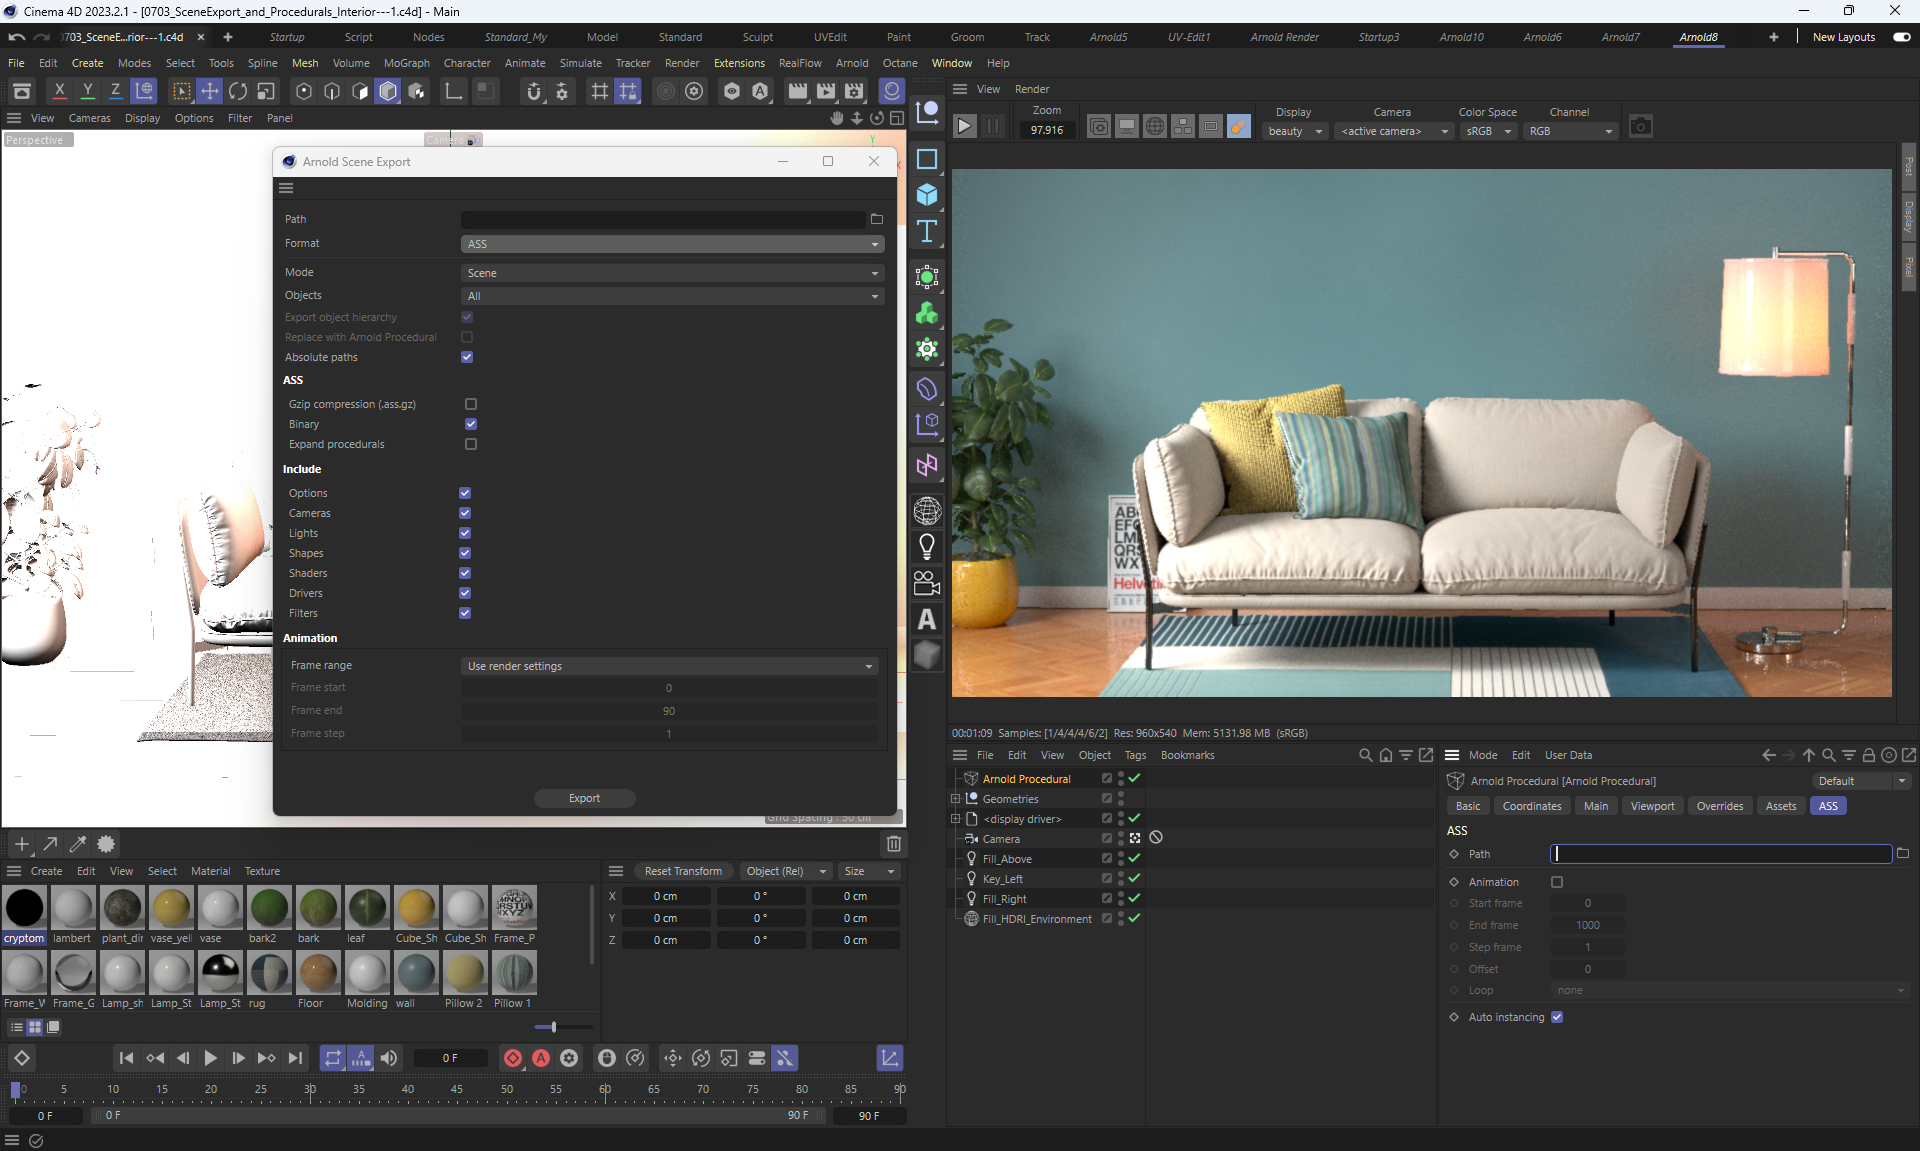Enable Gzip compression checkbox
1920x1151 pixels.
coord(471,404)
